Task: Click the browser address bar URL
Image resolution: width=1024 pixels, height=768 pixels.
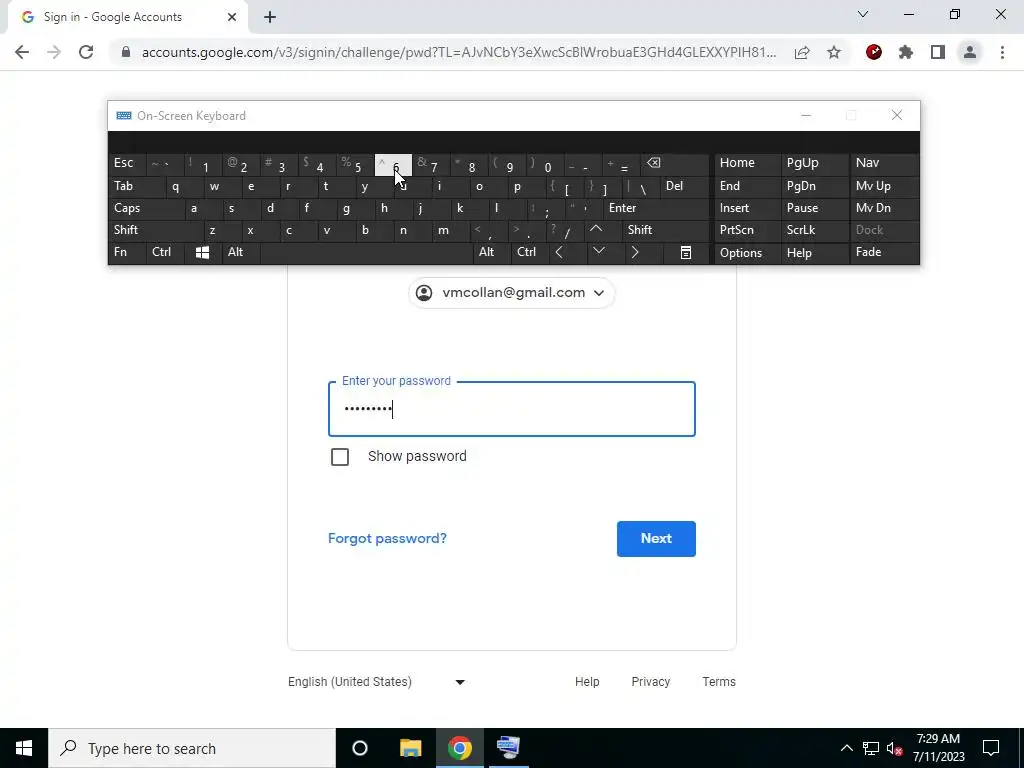Action: point(458,52)
